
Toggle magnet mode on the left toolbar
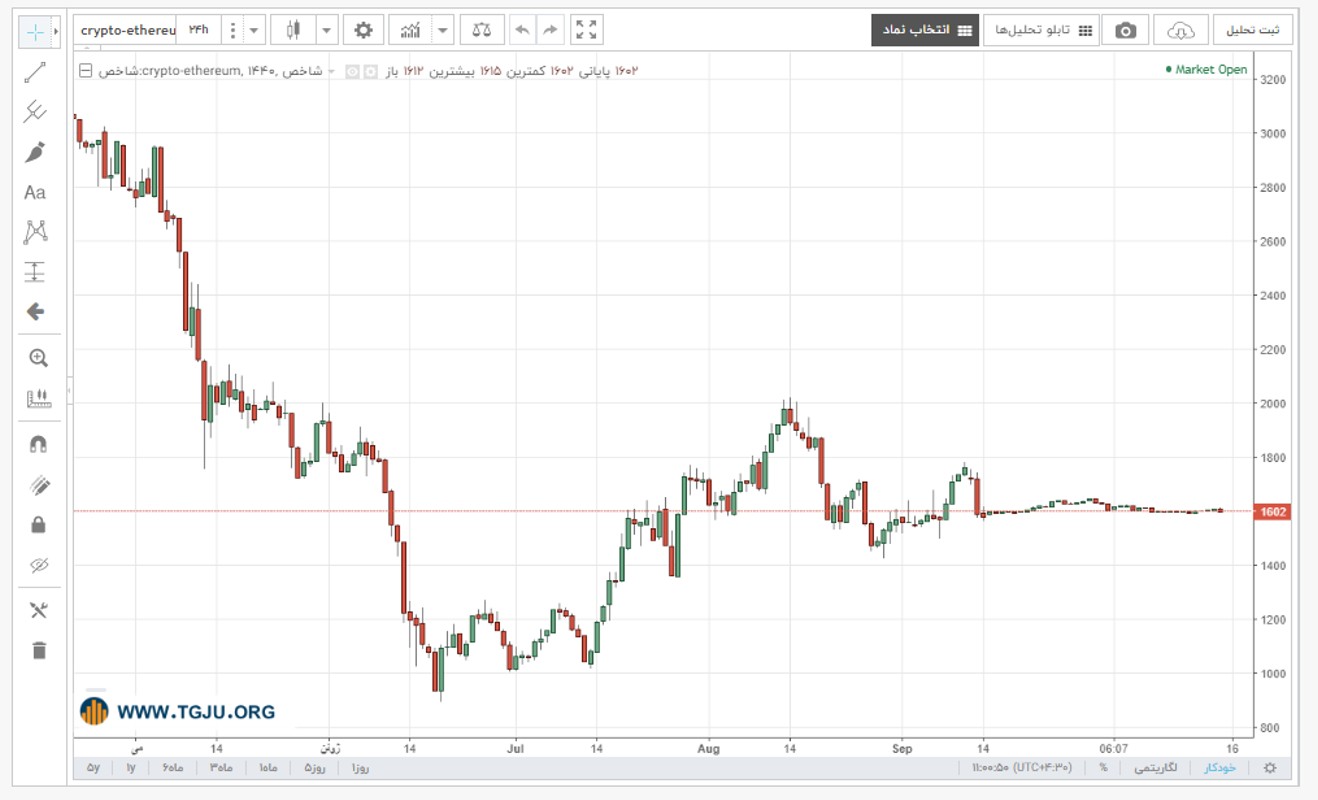tap(38, 445)
